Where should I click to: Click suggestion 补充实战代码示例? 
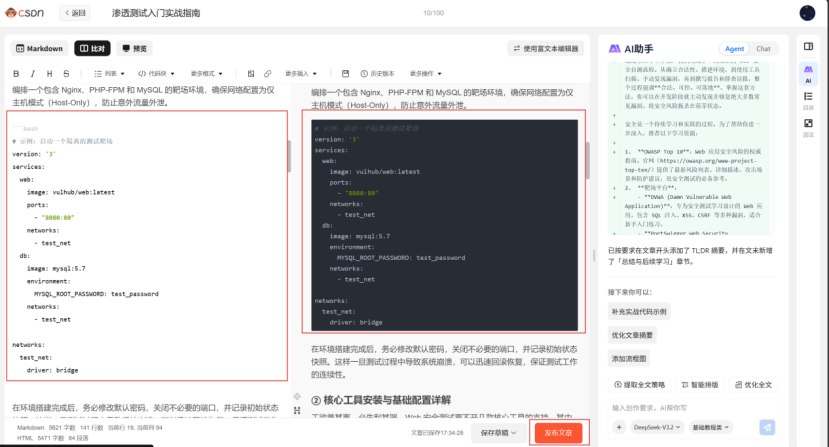point(639,312)
